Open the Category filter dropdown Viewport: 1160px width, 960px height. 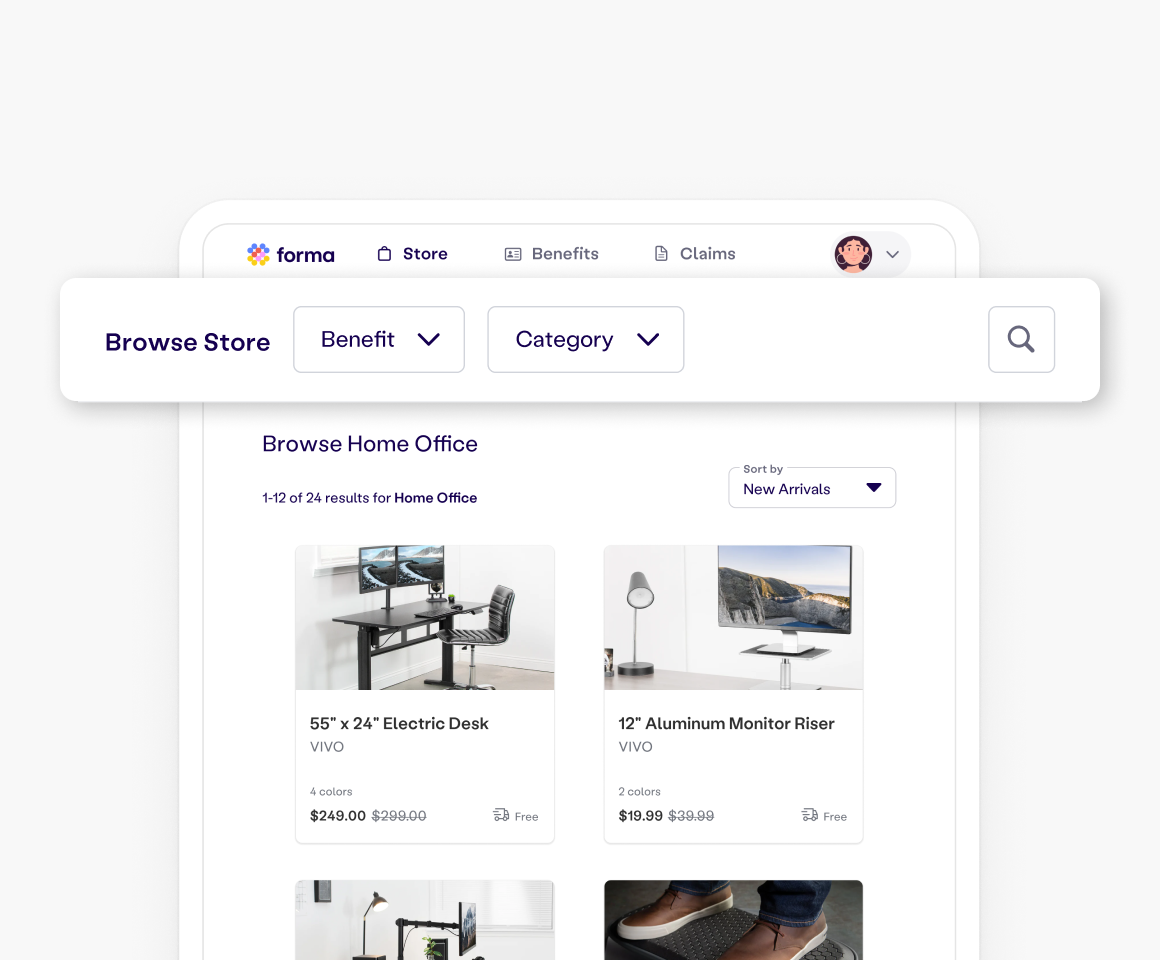coord(586,339)
